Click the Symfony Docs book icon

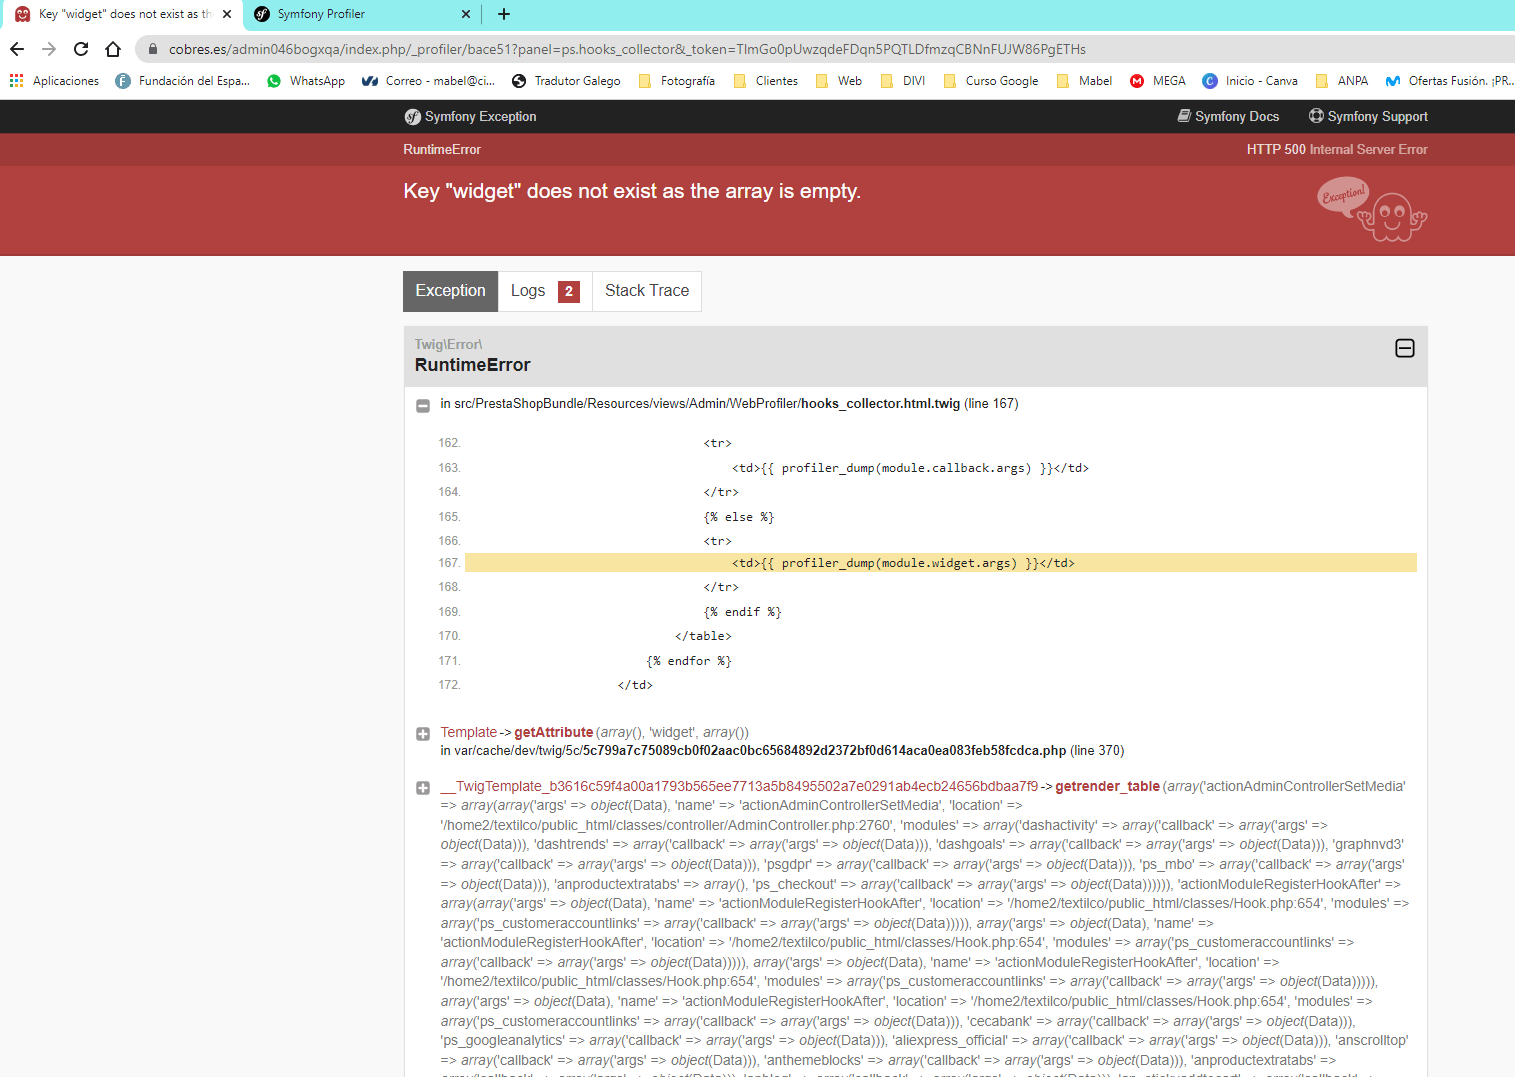1184,116
